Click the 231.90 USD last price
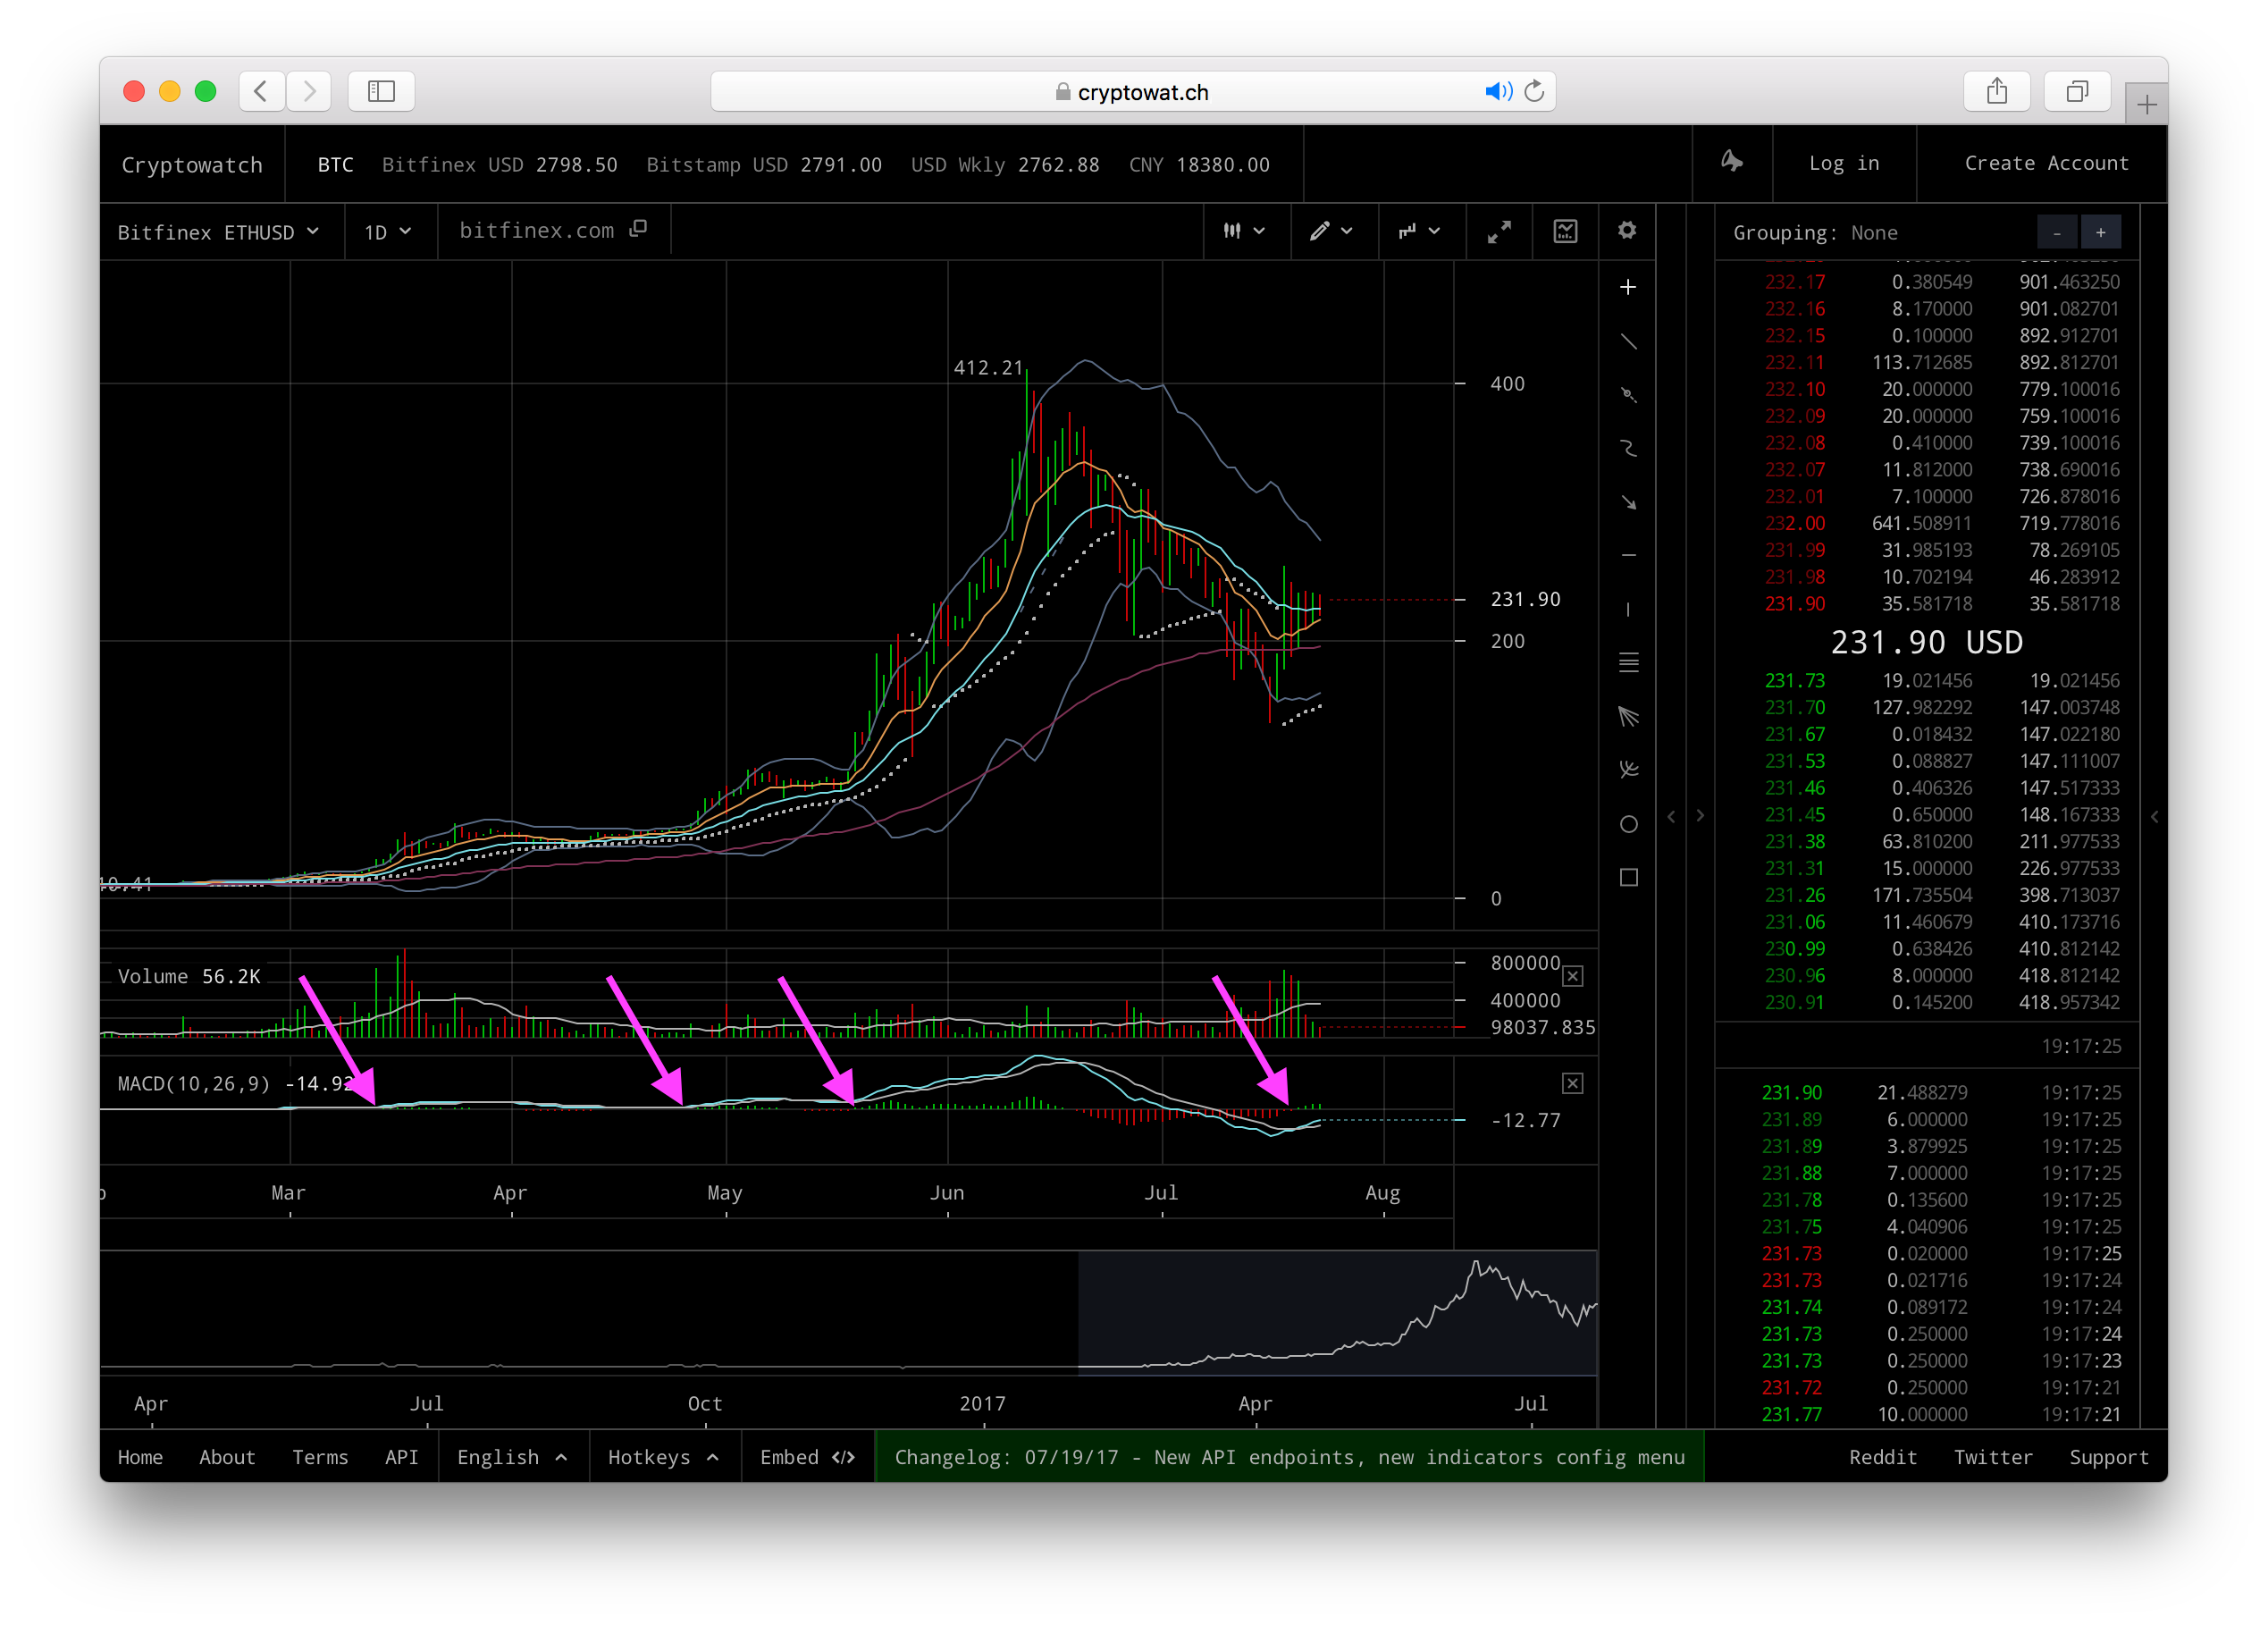The width and height of the screenshot is (2268, 1625). pyautogui.click(x=1926, y=642)
